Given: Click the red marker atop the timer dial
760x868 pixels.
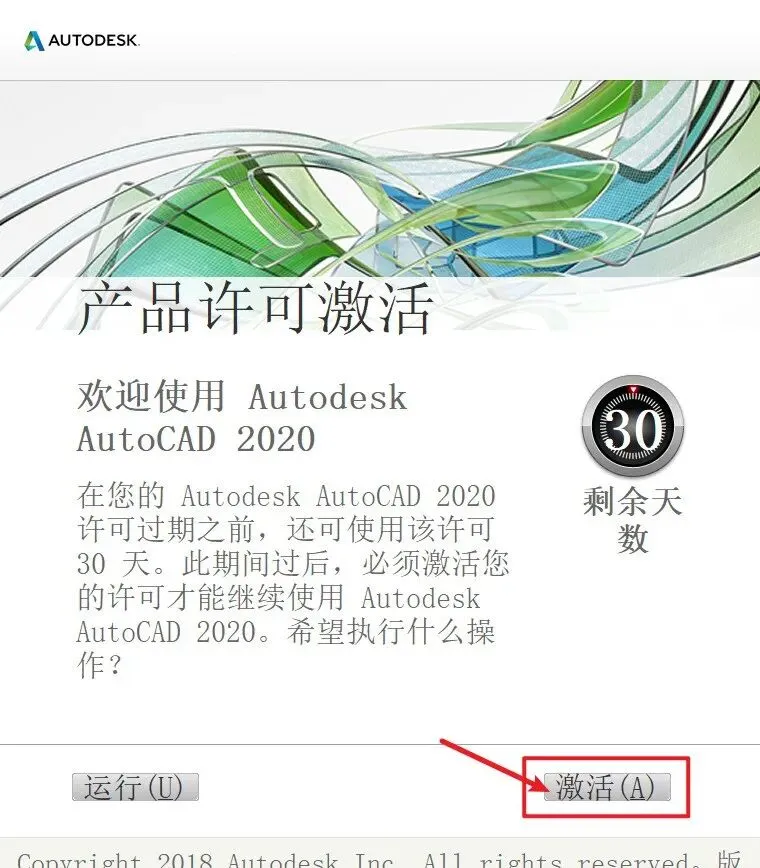Looking at the screenshot, I should (633, 390).
